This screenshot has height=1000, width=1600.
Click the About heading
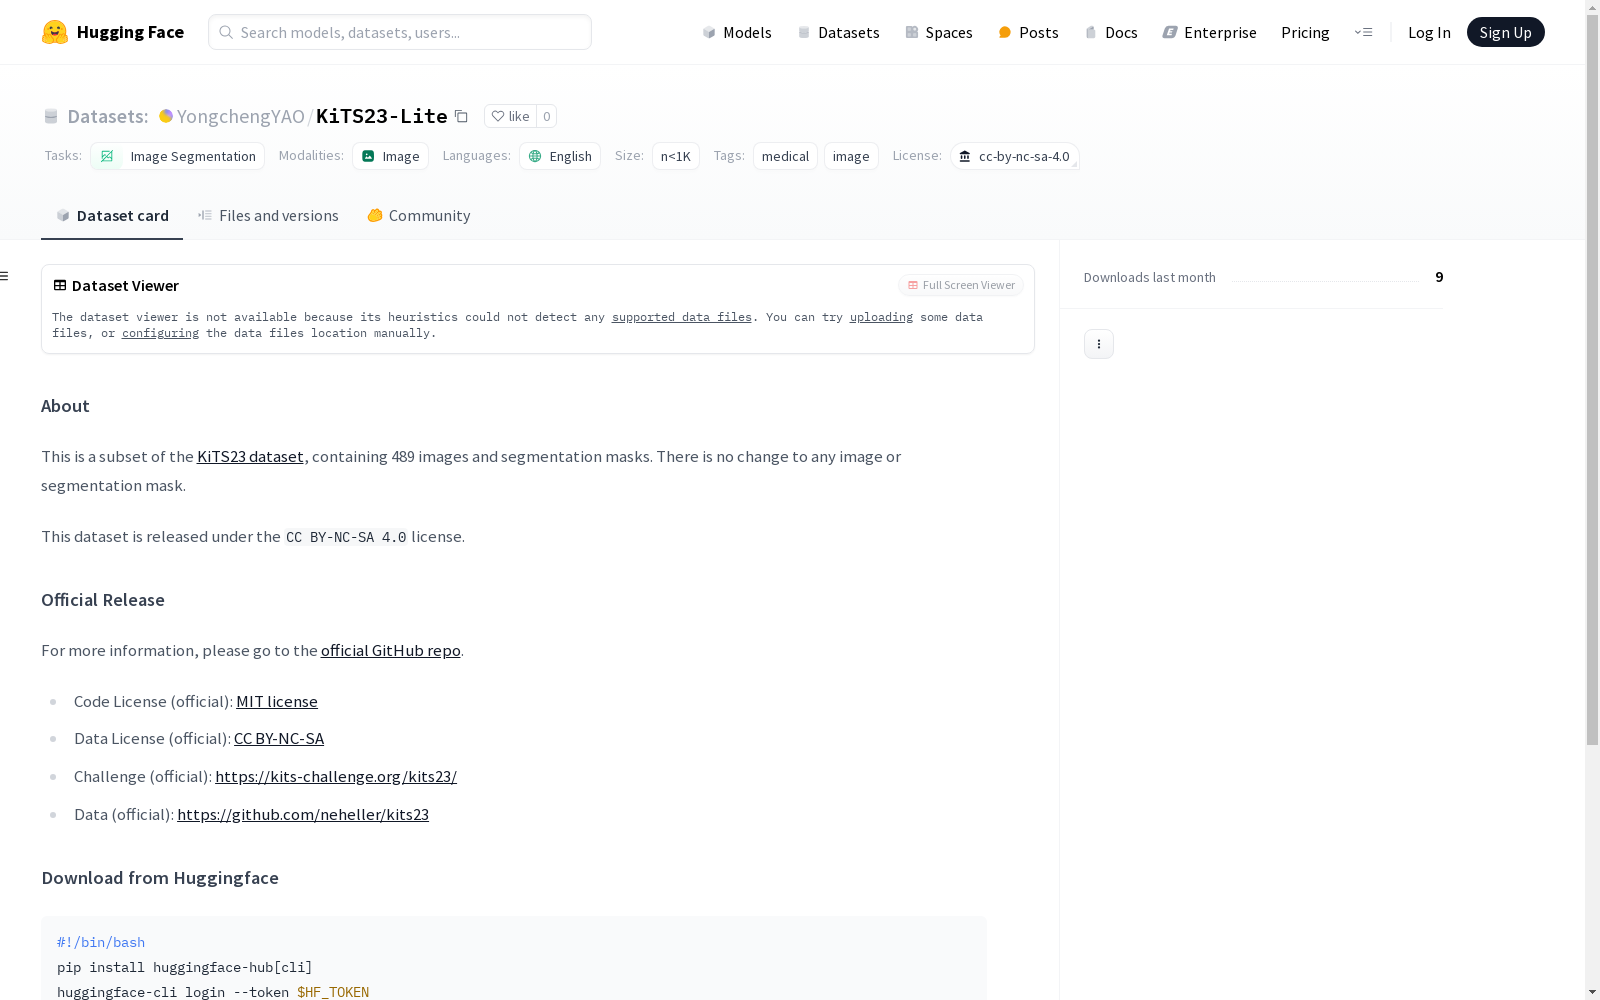[65, 406]
